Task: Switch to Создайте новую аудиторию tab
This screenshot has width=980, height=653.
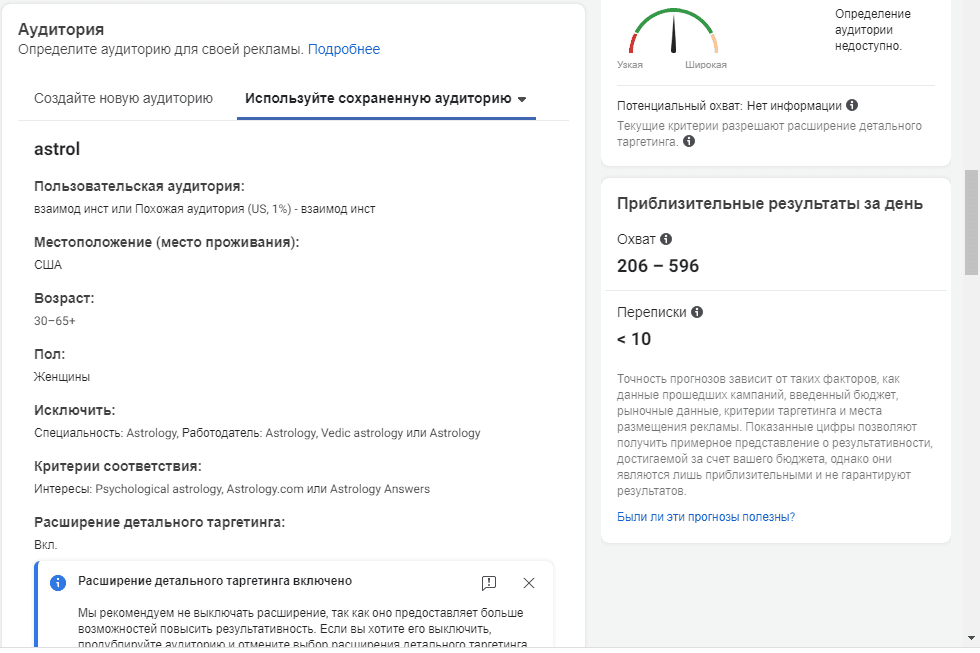Action: 123,98
